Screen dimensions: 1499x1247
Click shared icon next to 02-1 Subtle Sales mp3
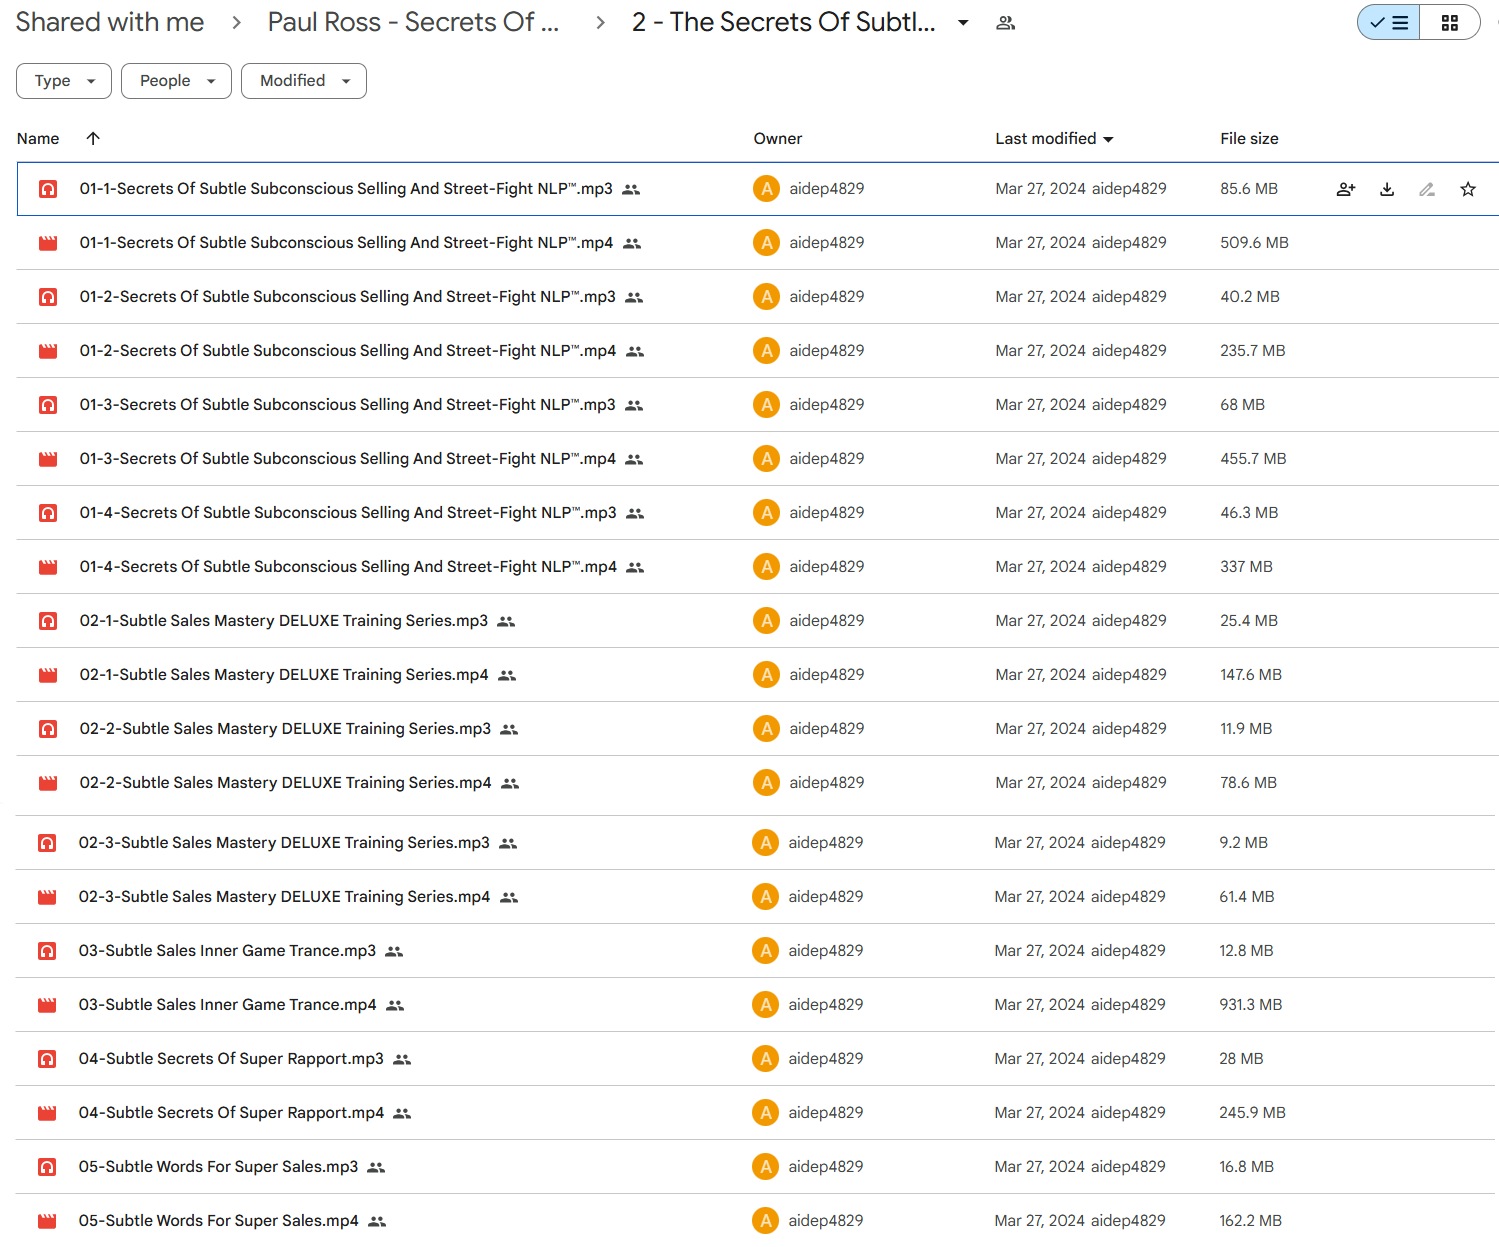(506, 622)
